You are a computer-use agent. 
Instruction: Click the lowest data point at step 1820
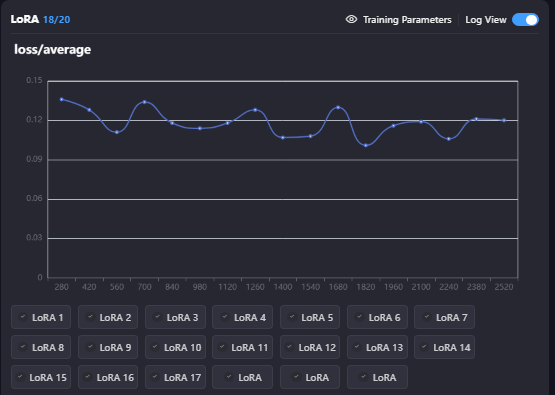coord(366,145)
